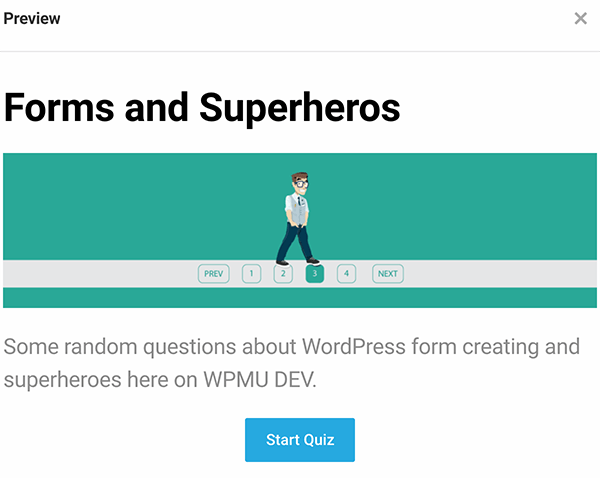Click the word "Forms" in the heading

57,107
